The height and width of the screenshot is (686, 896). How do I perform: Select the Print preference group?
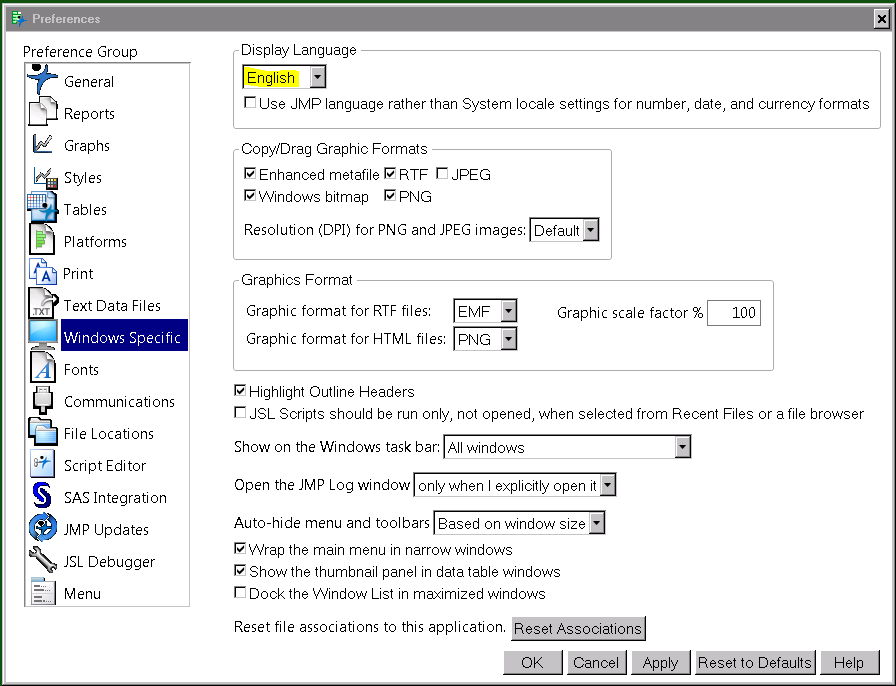click(78, 274)
